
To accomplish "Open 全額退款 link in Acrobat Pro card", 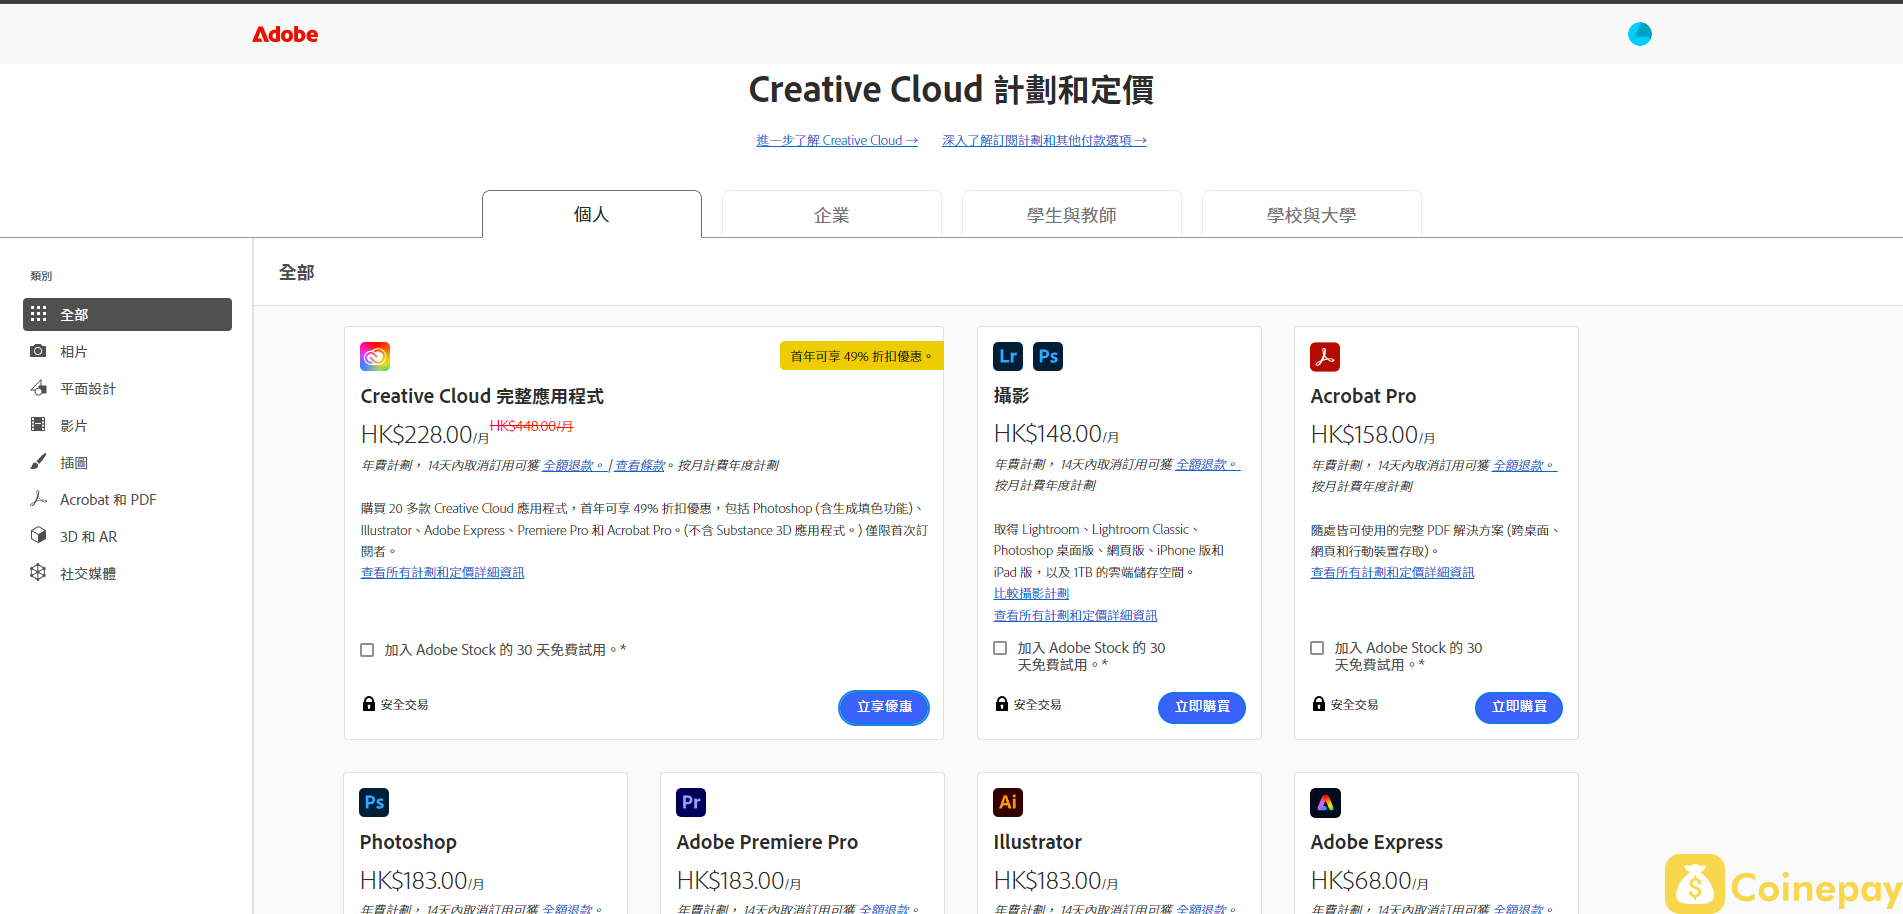I will 1524,466.
